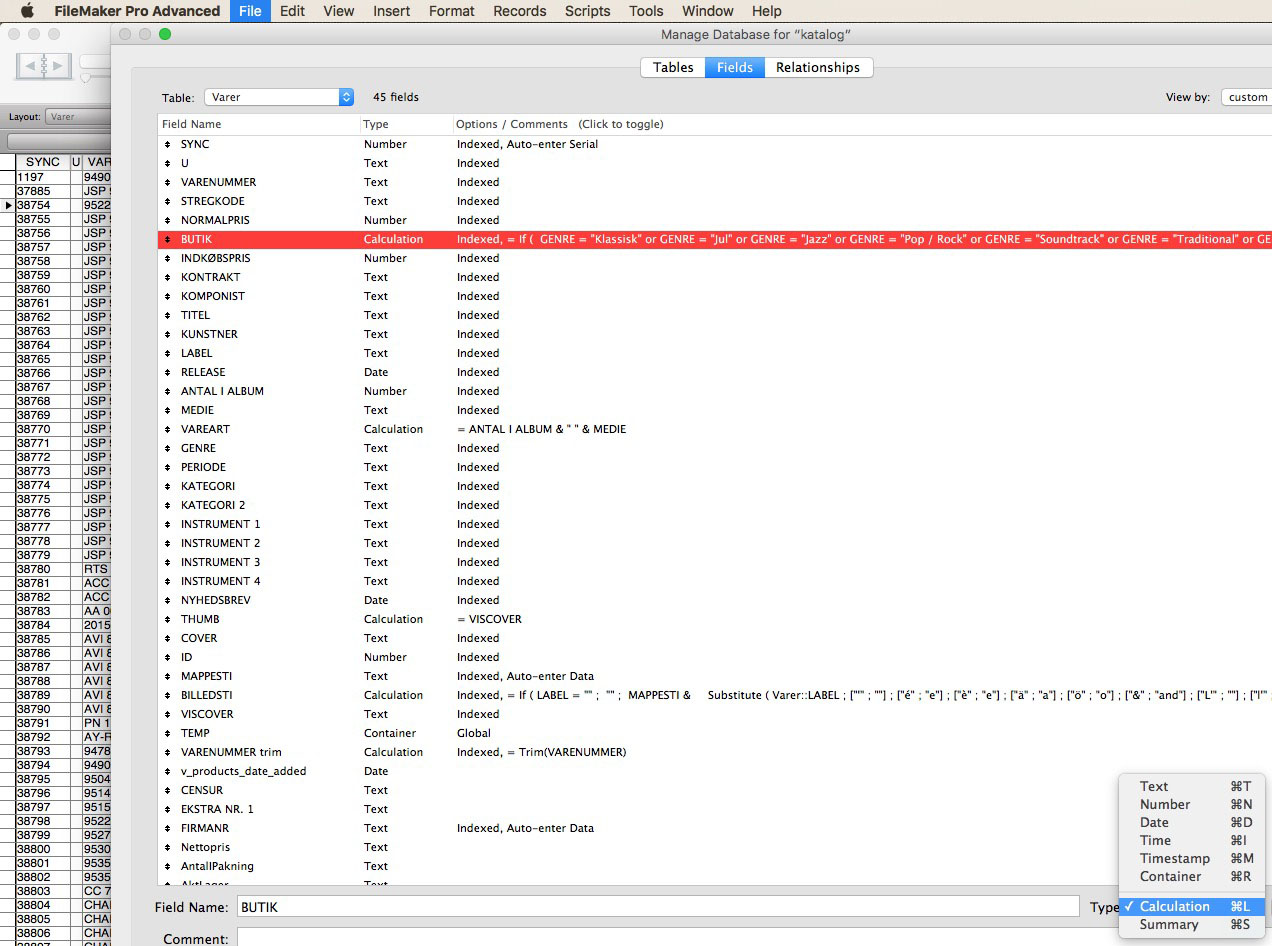Click the reorder handle of KONTRAKT field
Image resolution: width=1272 pixels, height=946 pixels.
pyautogui.click(x=168, y=277)
